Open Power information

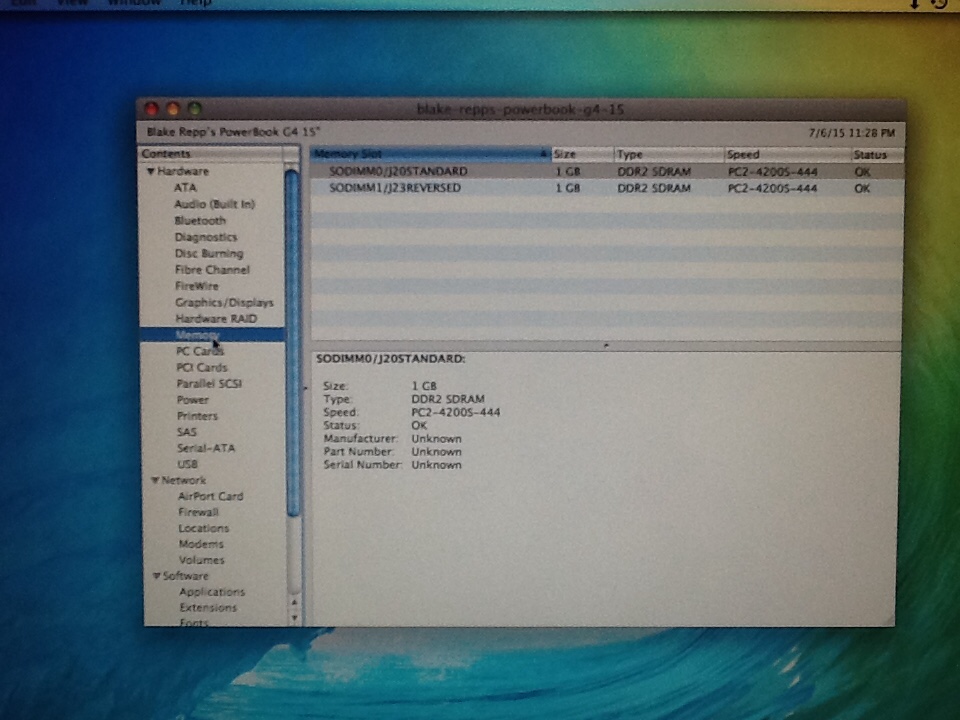click(193, 400)
